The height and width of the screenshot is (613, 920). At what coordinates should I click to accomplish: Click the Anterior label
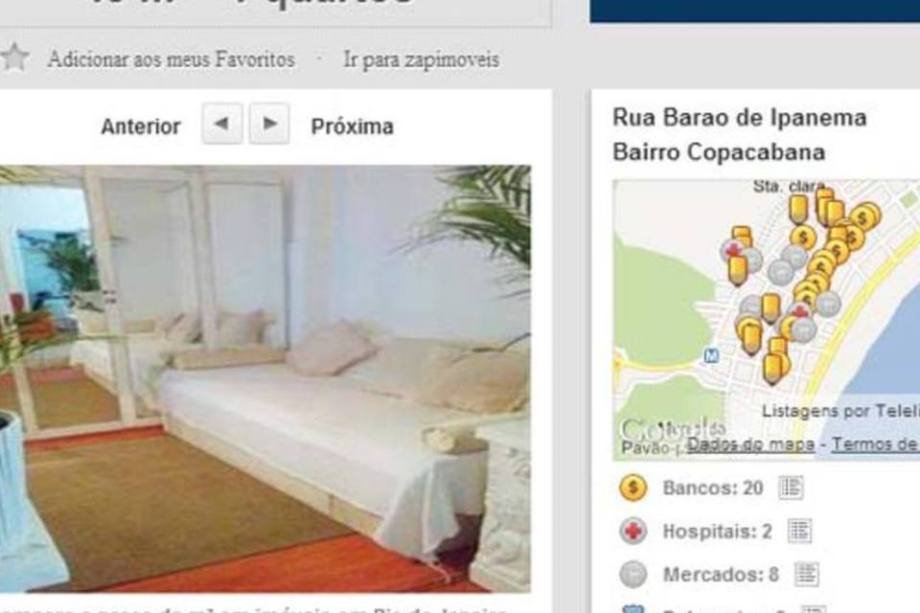coord(141,126)
